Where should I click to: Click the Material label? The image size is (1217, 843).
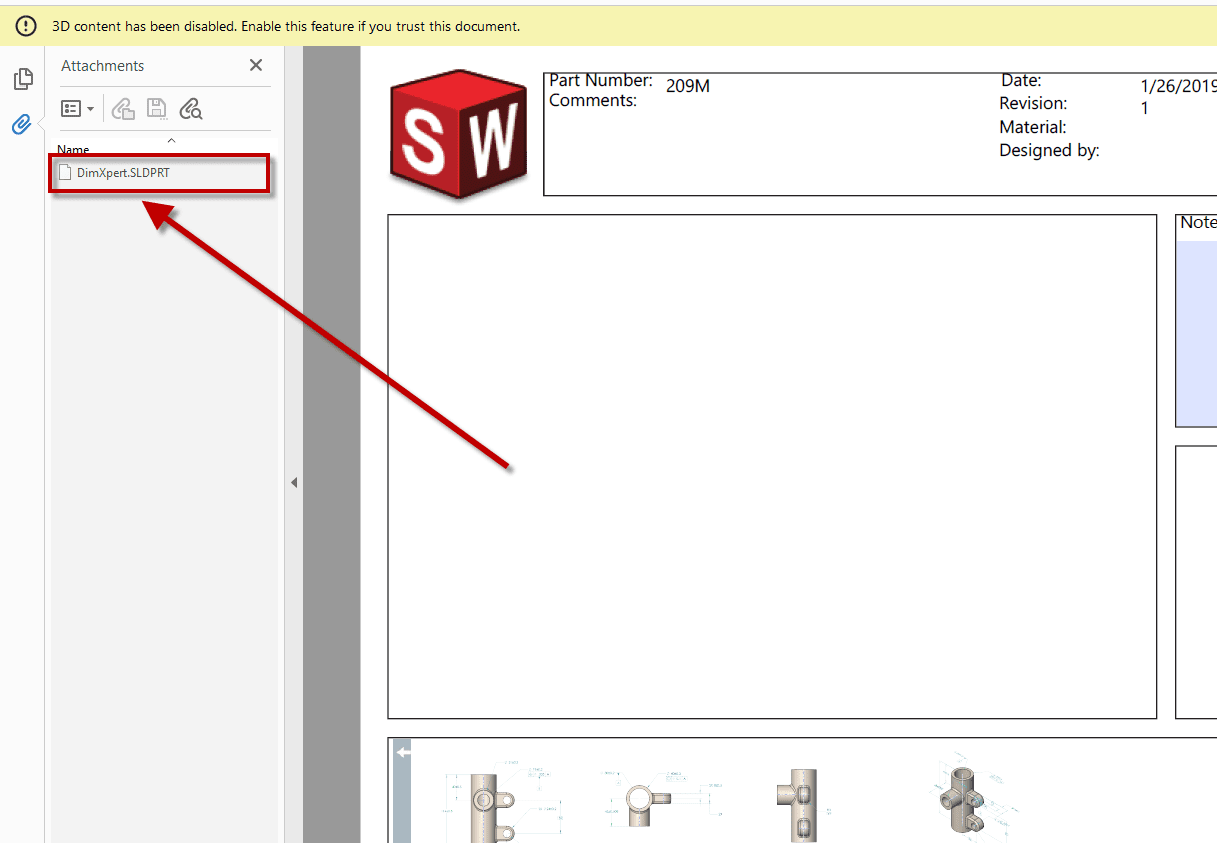(1033, 127)
